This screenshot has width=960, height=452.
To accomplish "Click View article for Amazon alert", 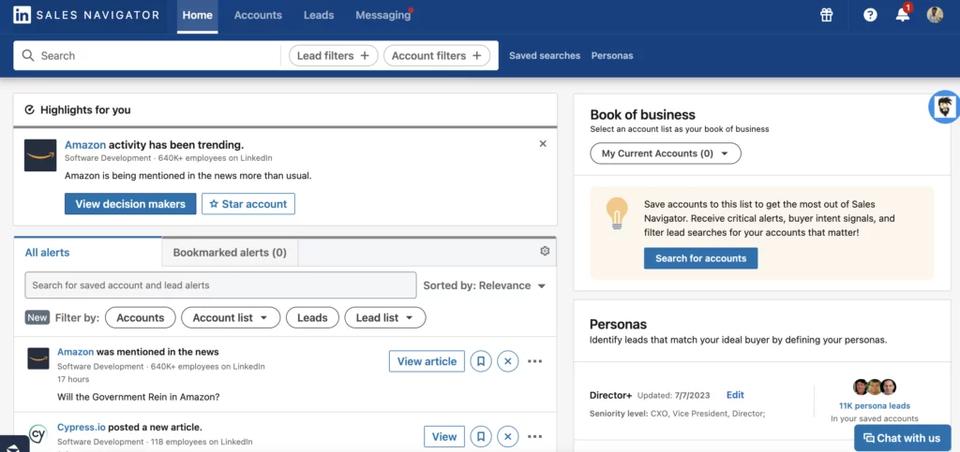I will click(x=427, y=361).
